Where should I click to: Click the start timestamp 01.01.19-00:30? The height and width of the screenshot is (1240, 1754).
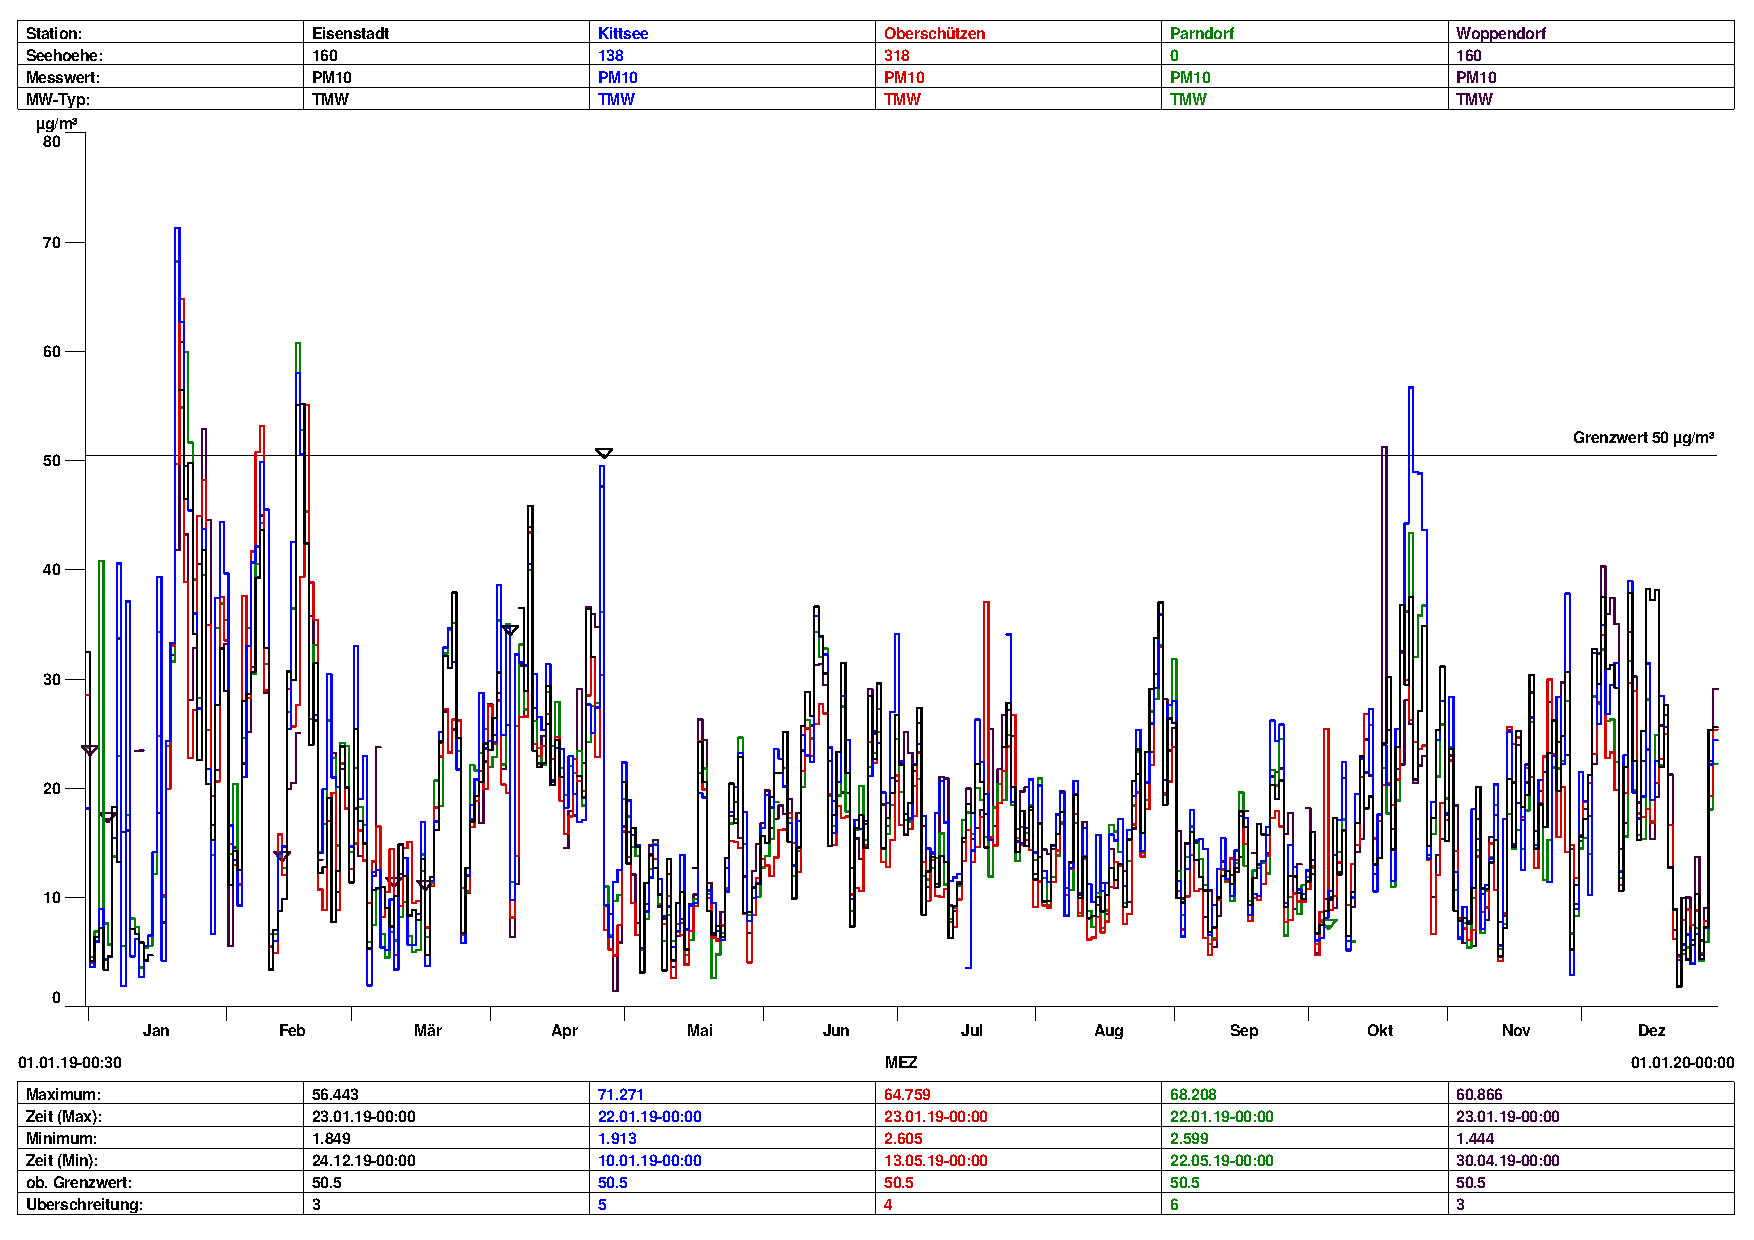coord(70,1062)
